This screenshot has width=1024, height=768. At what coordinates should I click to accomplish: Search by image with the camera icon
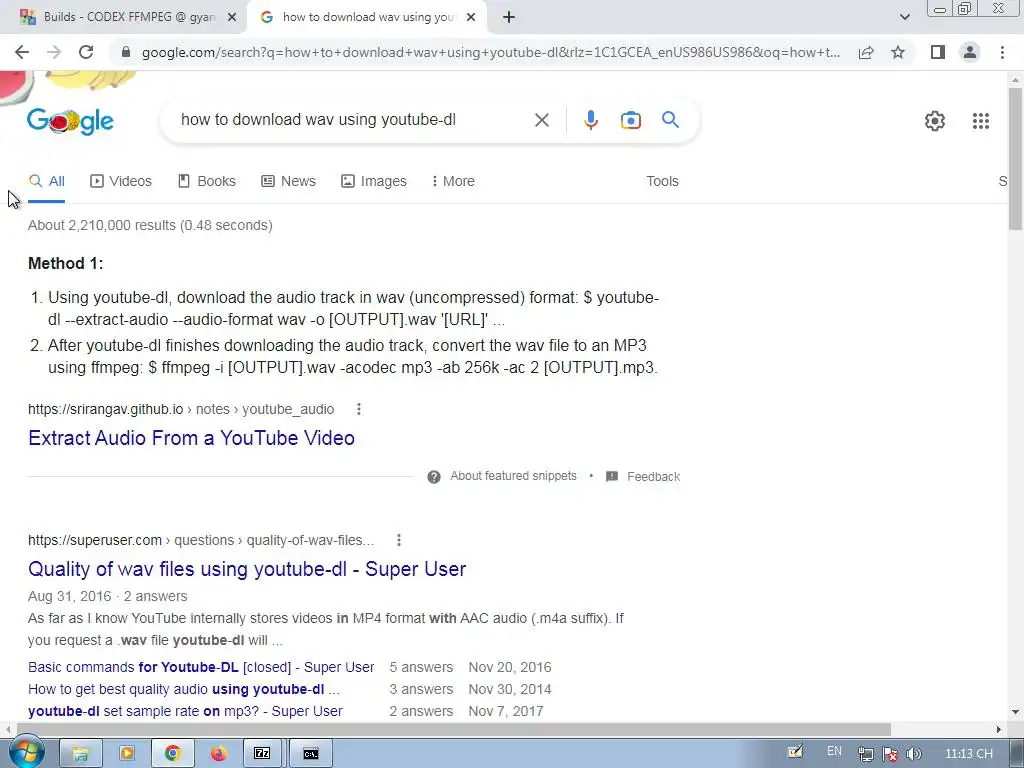coord(630,120)
